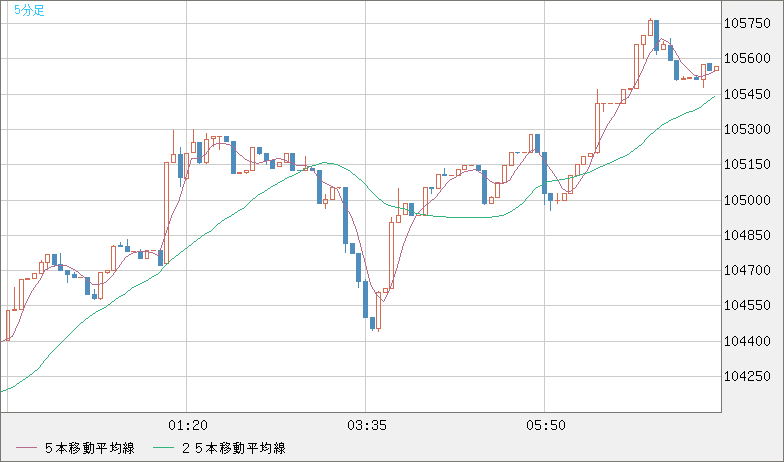
Task: Click the 105300 price axis value
Action: click(747, 130)
